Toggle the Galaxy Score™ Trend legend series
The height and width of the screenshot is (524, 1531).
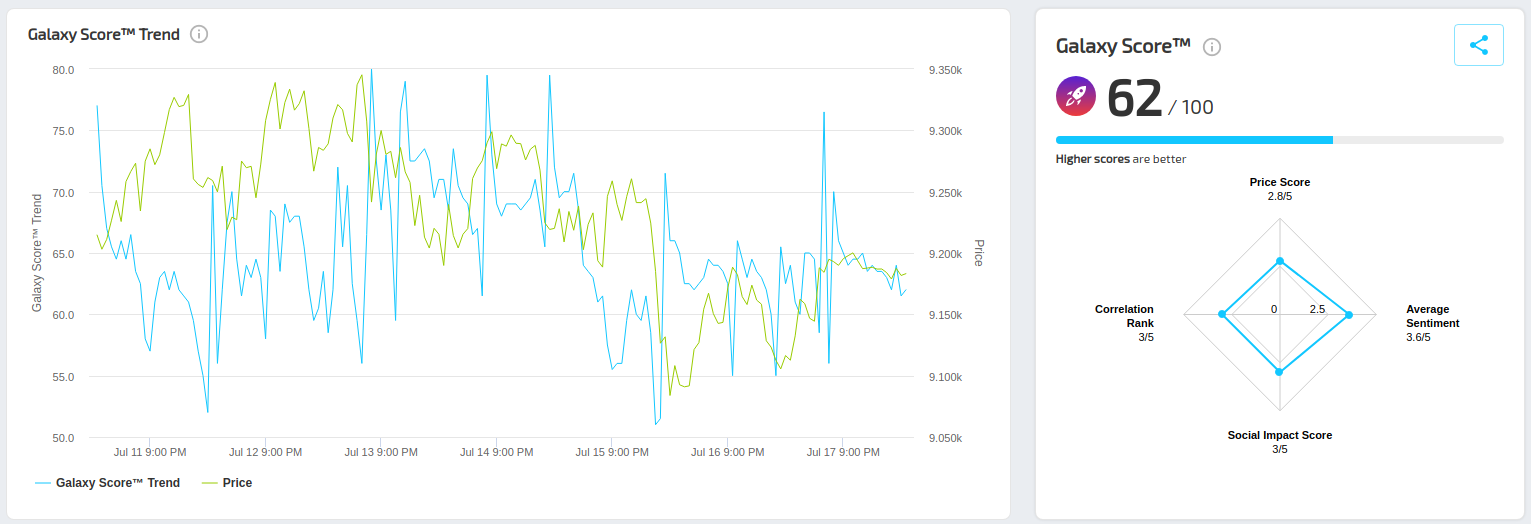pyautogui.click(x=107, y=483)
